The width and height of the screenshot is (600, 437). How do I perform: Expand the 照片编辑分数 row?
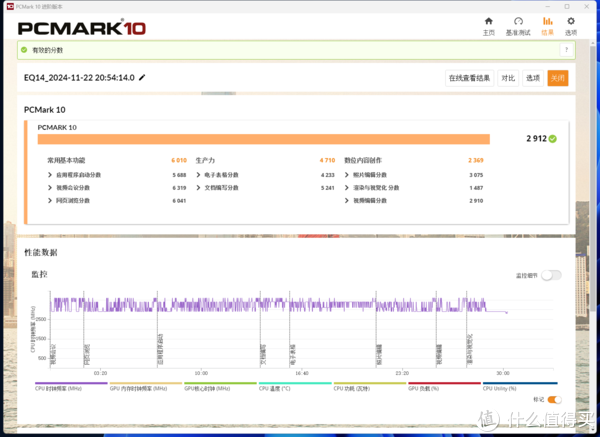tap(347, 175)
